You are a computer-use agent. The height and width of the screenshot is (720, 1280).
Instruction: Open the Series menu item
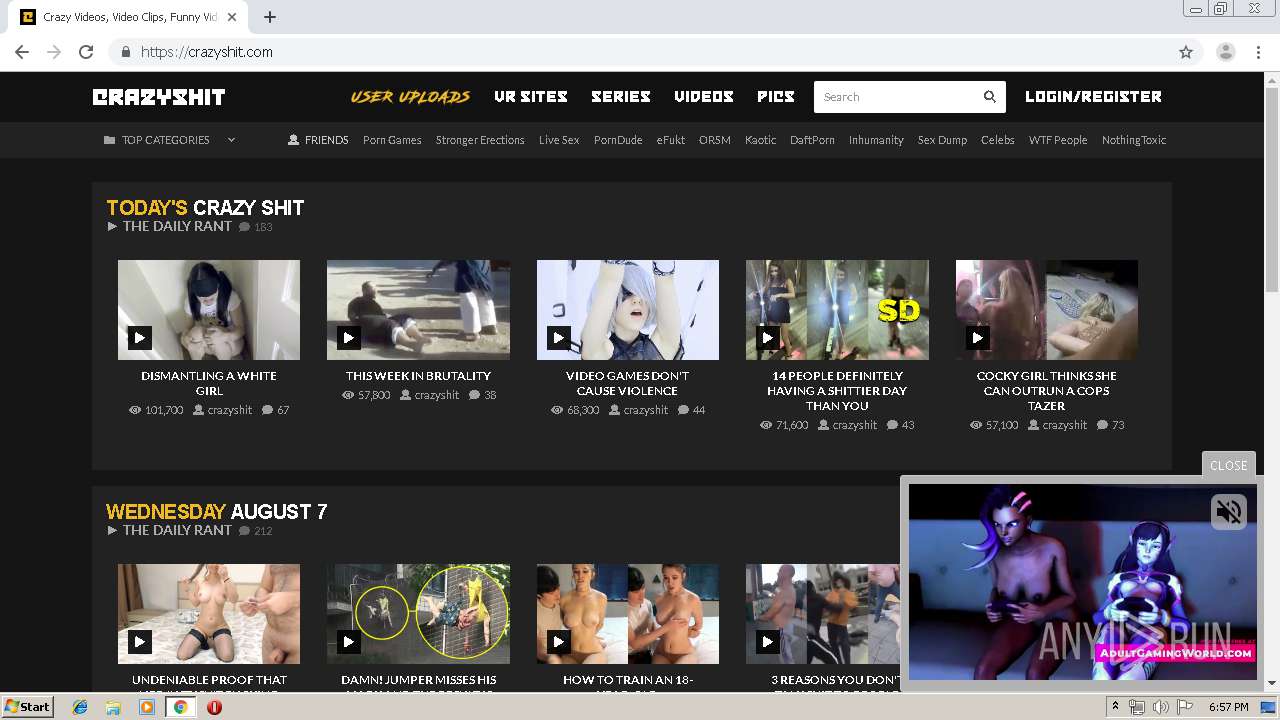point(621,97)
